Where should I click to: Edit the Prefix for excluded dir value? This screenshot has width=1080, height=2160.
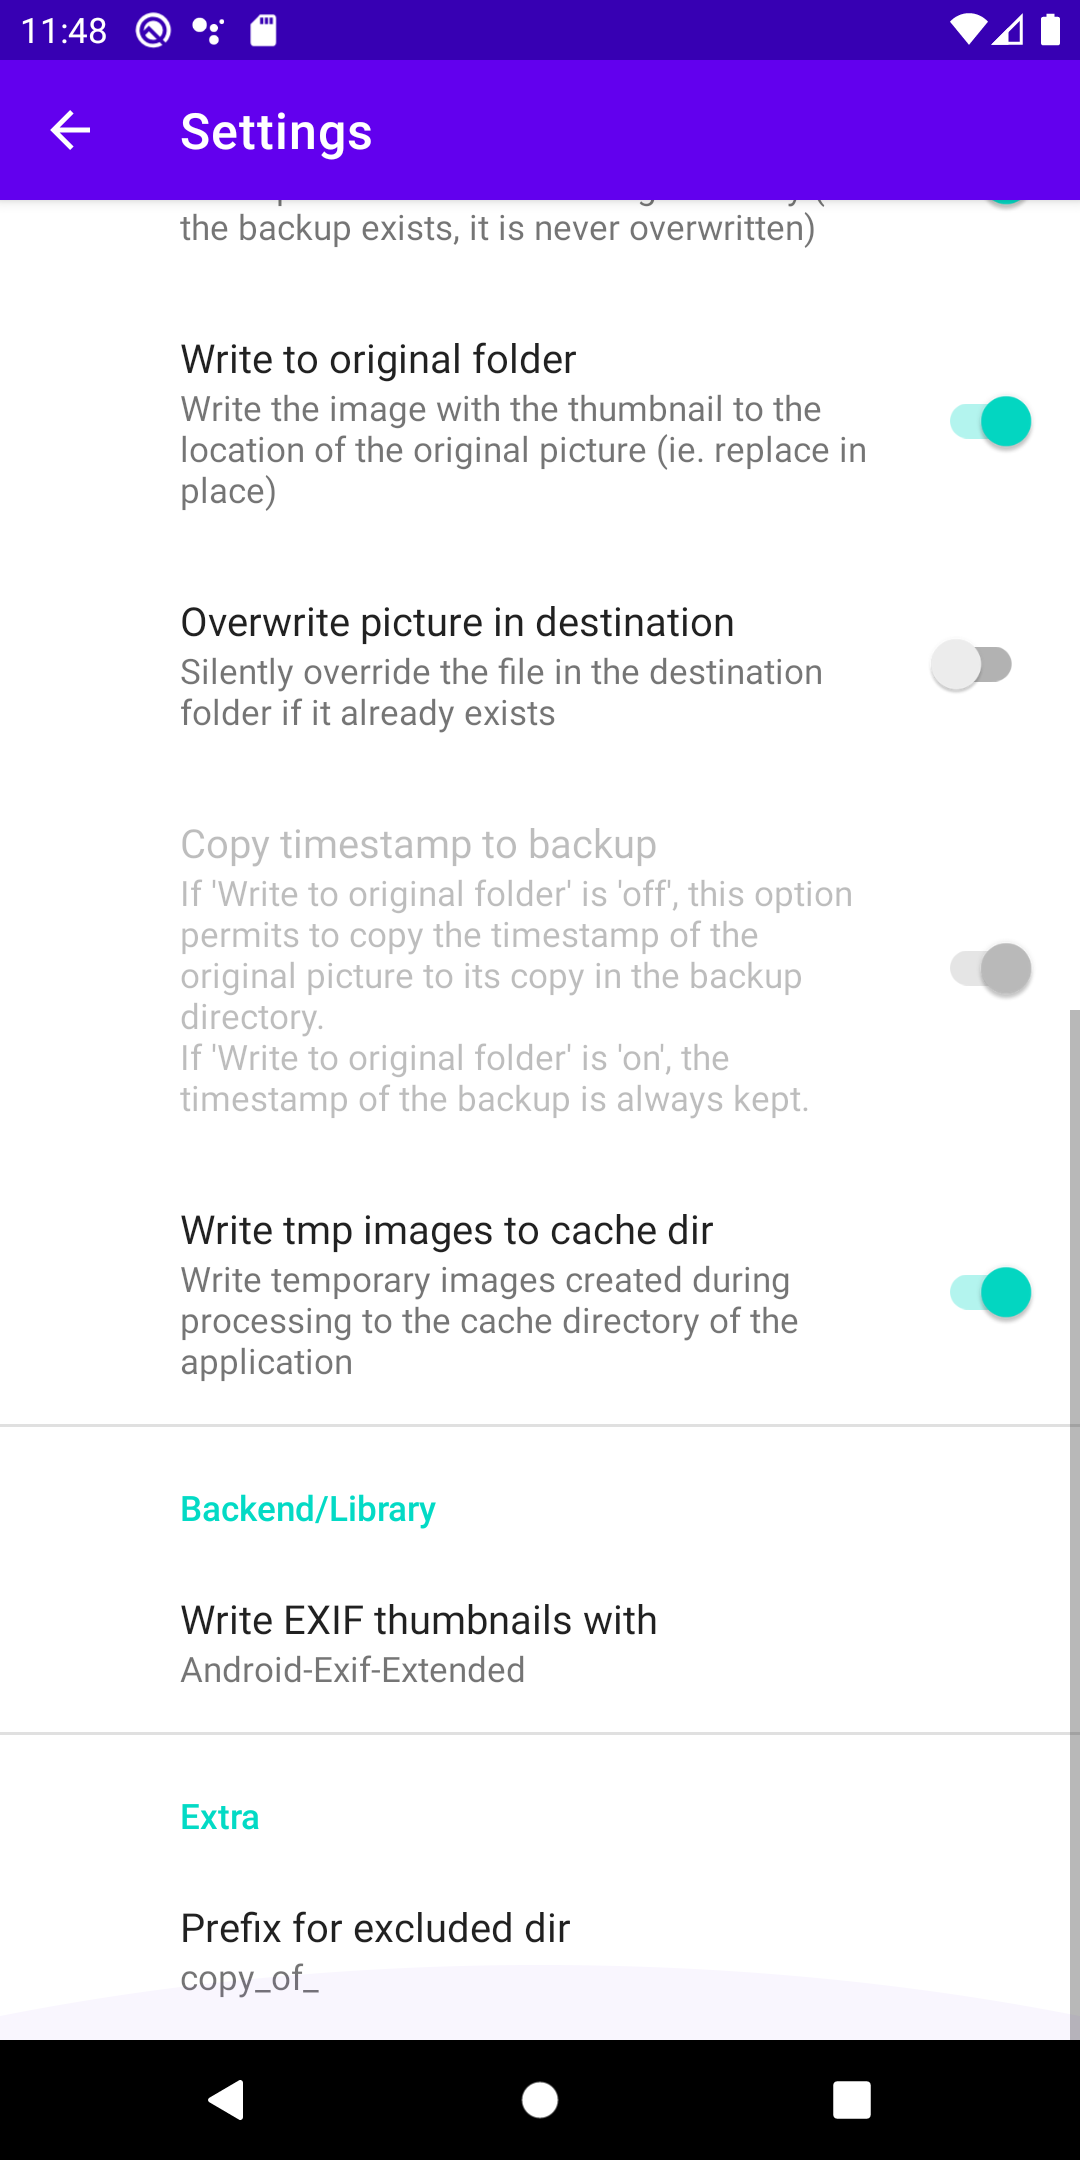coord(375,1950)
